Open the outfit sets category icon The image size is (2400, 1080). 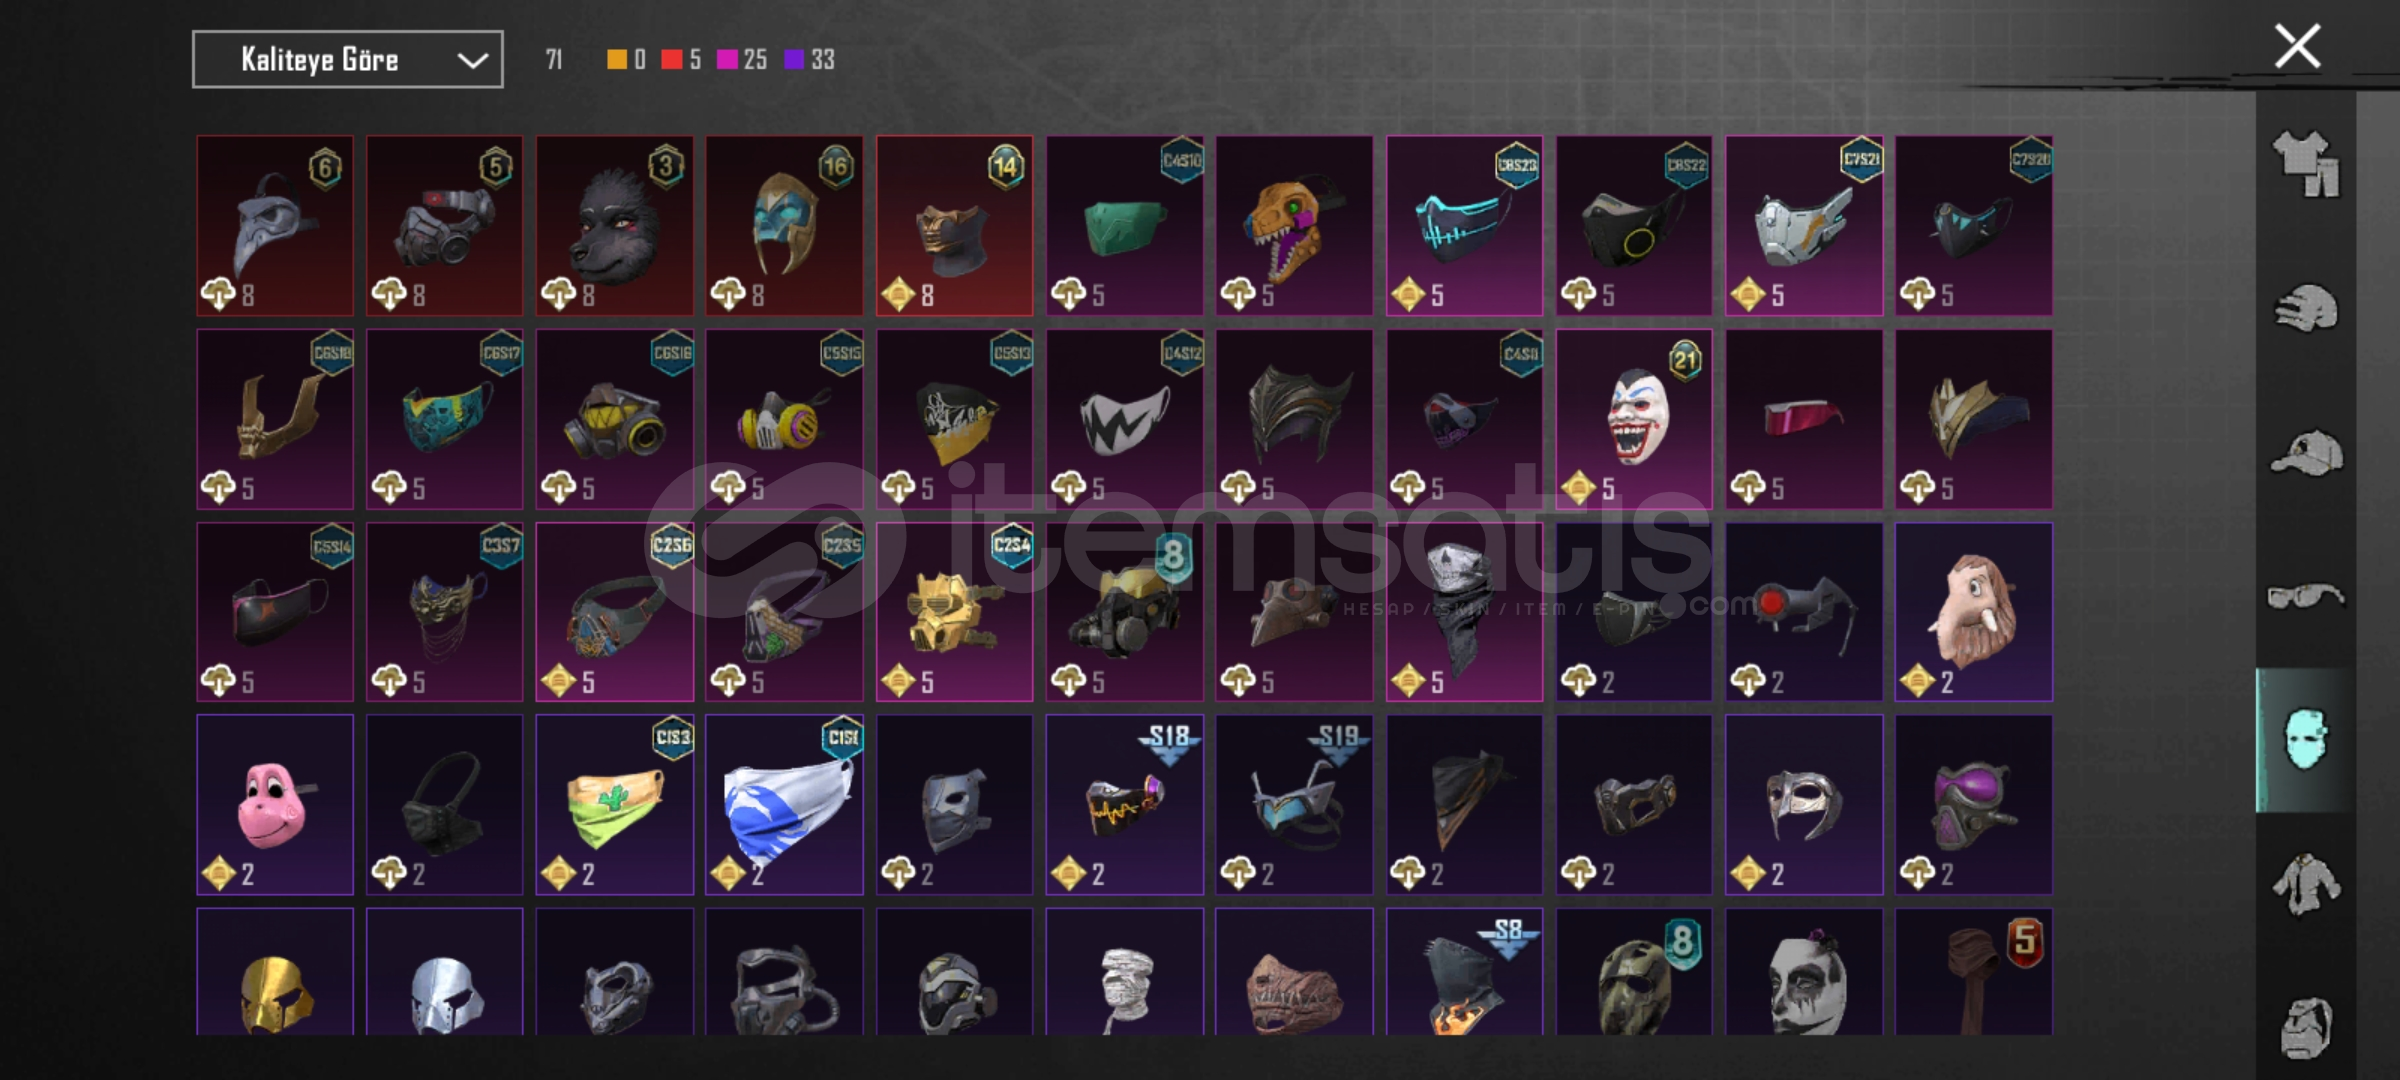[x=2306, y=163]
